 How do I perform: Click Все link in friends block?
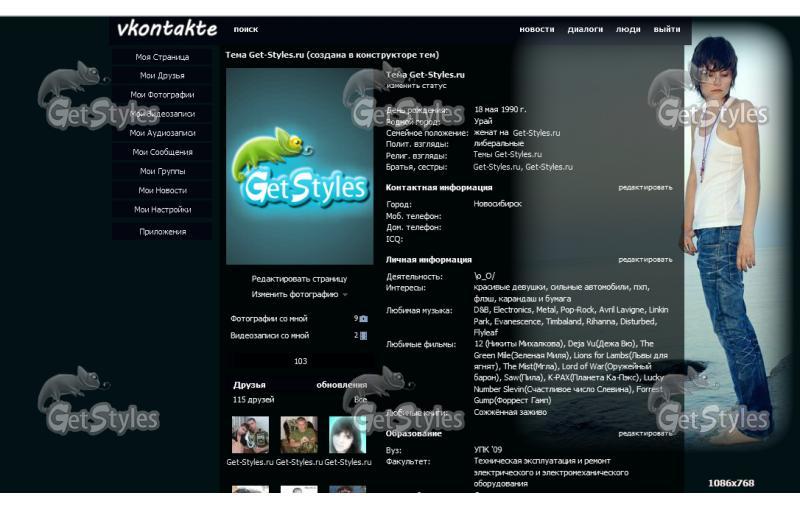pyautogui.click(x=361, y=399)
